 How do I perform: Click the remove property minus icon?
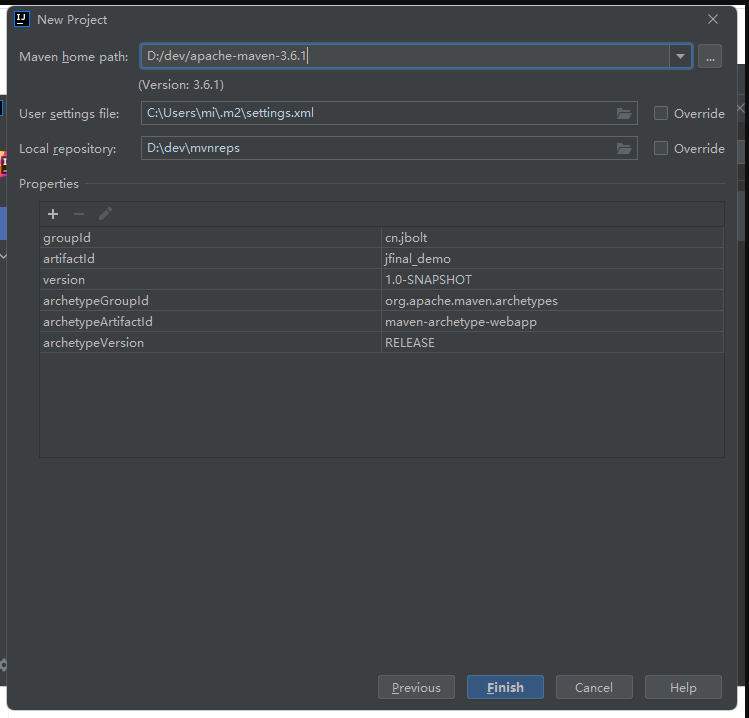tap(79, 214)
